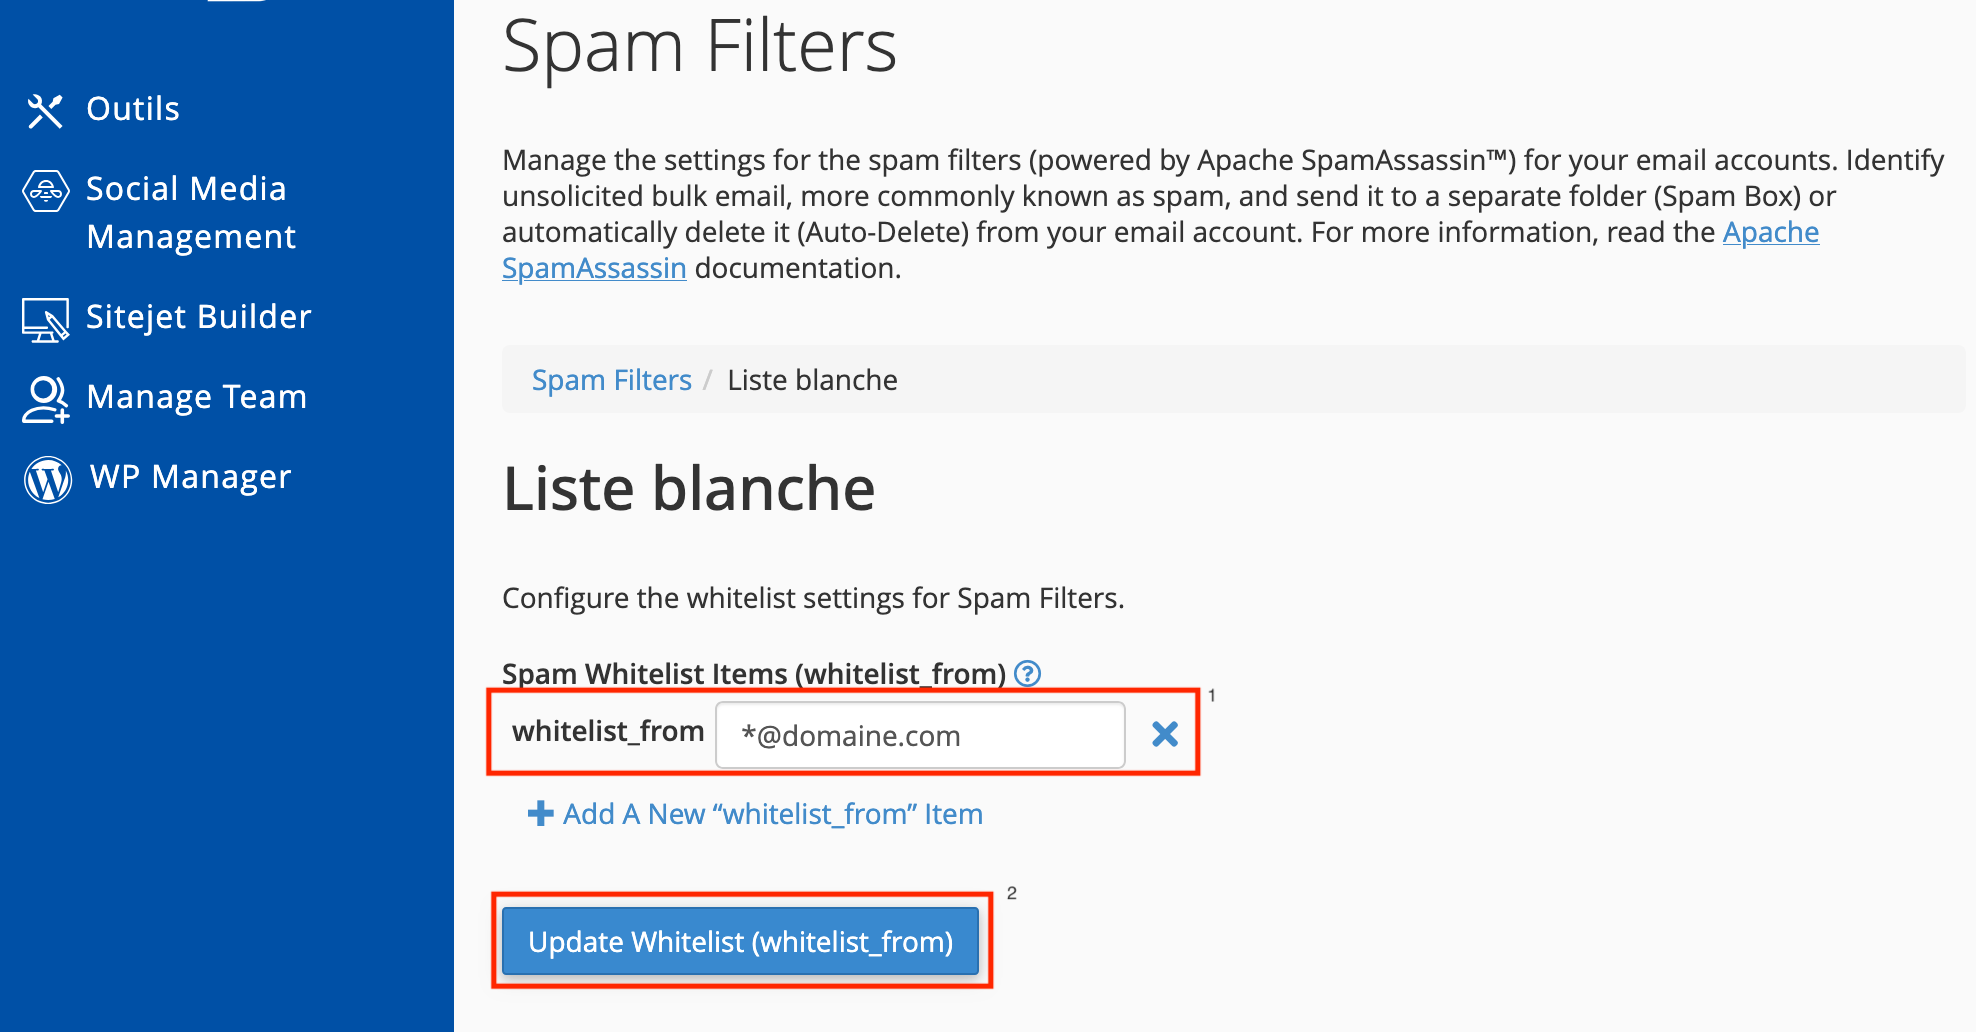Open WP Manager from sidebar

coord(190,476)
